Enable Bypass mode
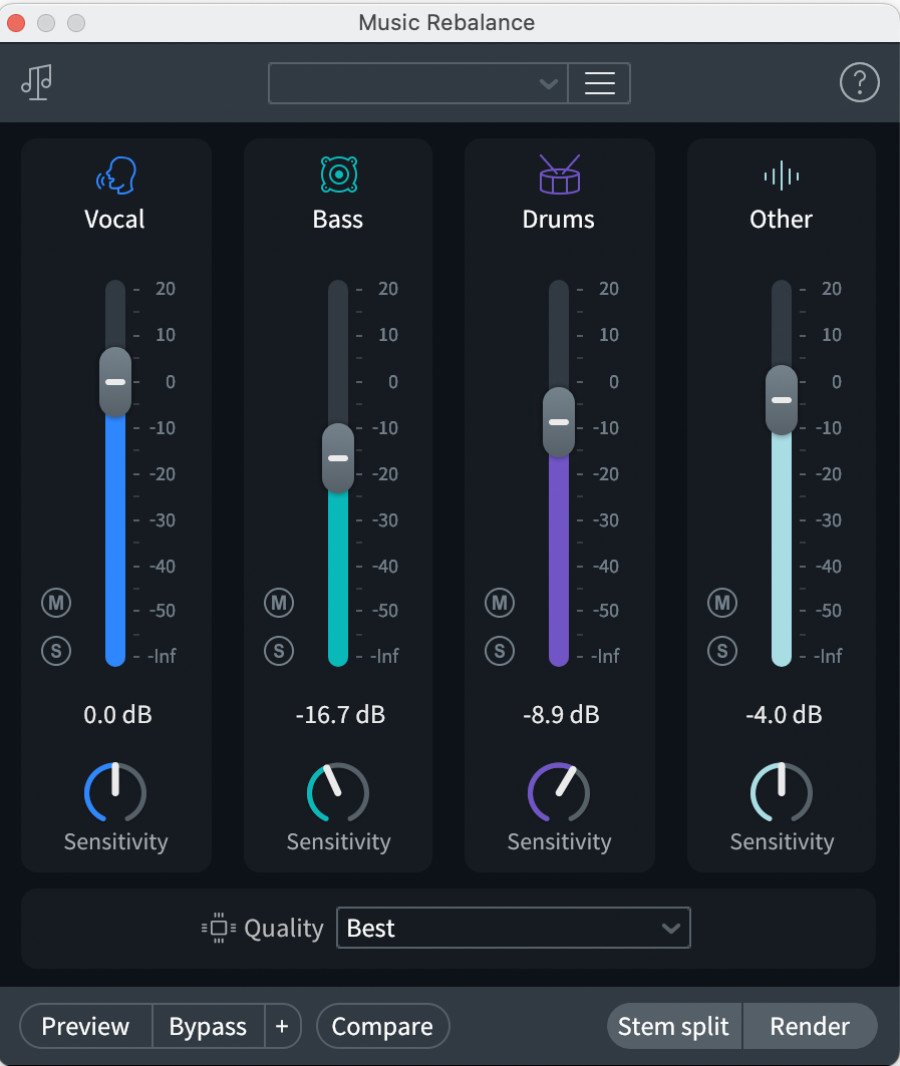This screenshot has height=1066, width=900. [x=207, y=1026]
